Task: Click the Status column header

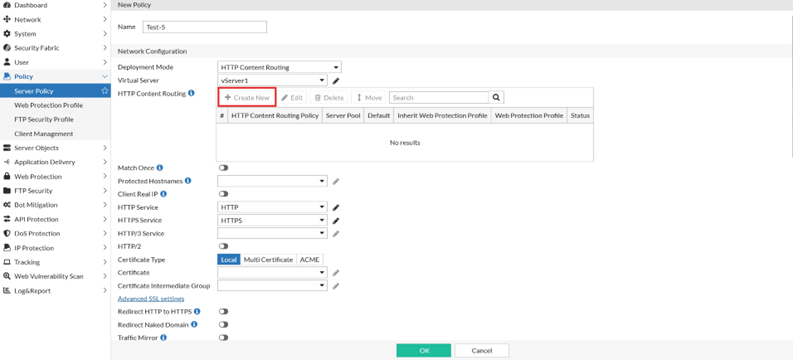Action: (x=580, y=115)
